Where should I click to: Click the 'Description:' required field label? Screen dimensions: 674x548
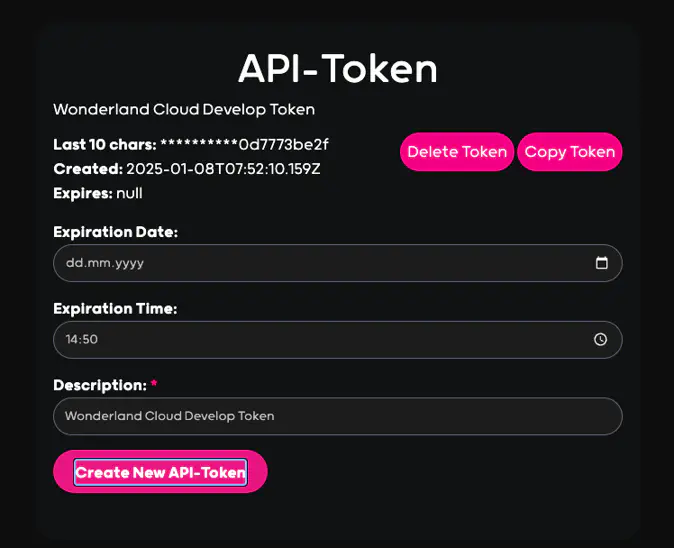click(x=100, y=385)
